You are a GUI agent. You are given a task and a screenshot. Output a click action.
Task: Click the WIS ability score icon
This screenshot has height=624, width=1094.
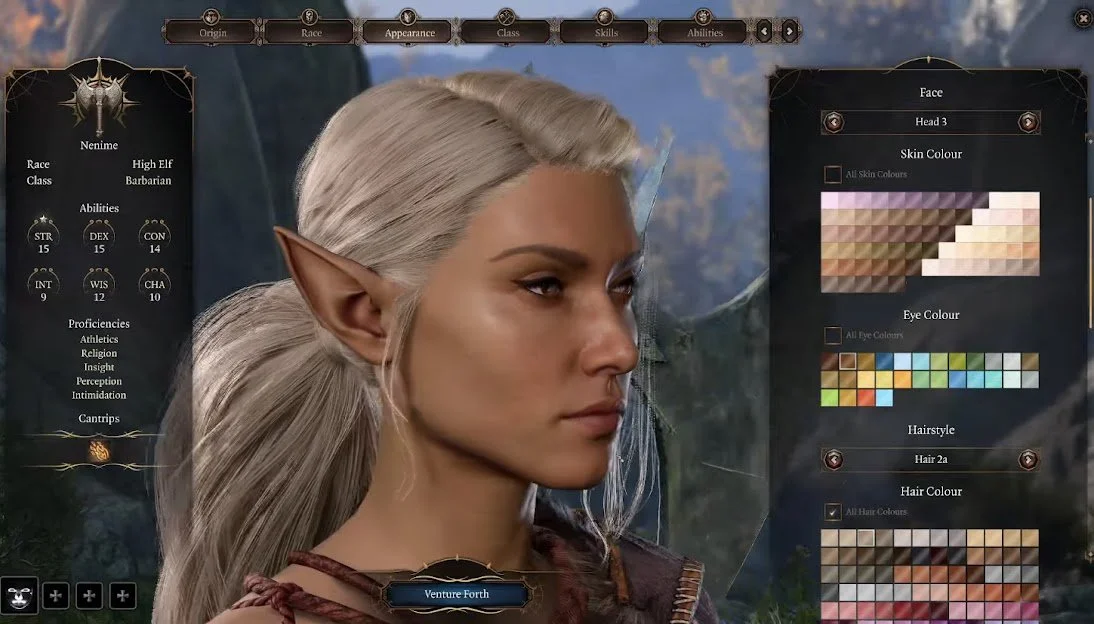99,285
